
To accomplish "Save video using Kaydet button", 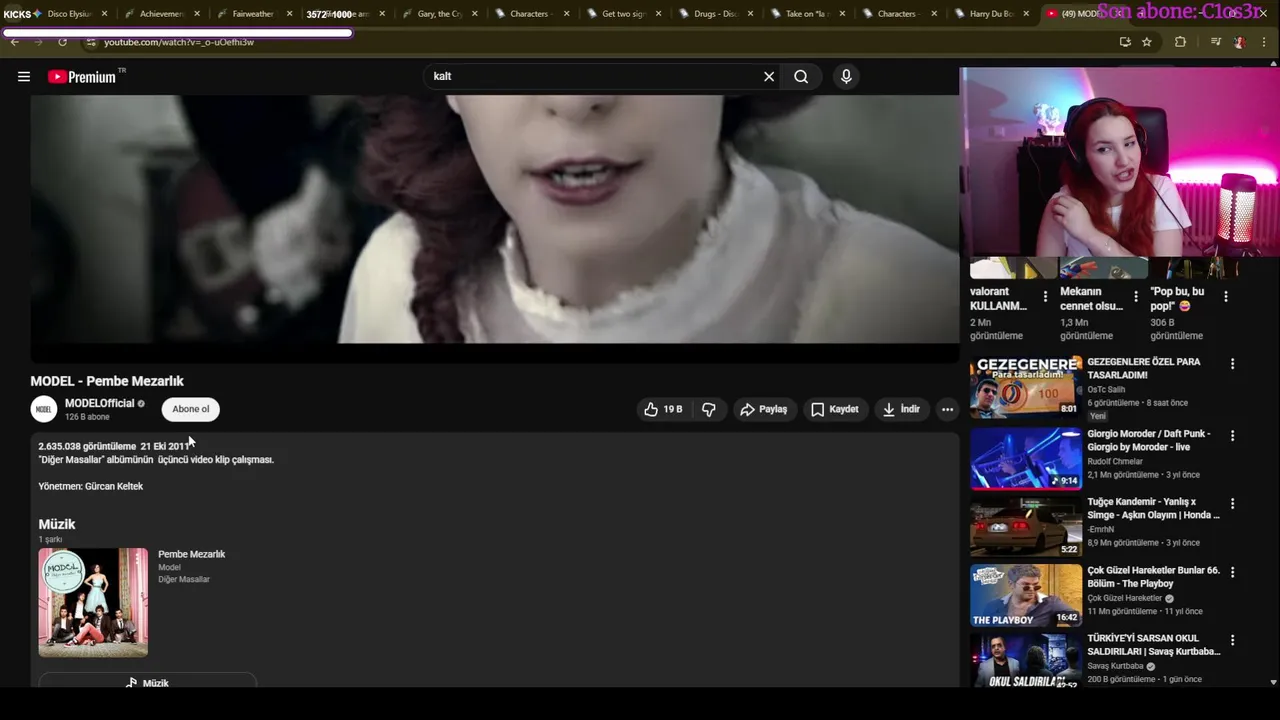I will tap(834, 409).
